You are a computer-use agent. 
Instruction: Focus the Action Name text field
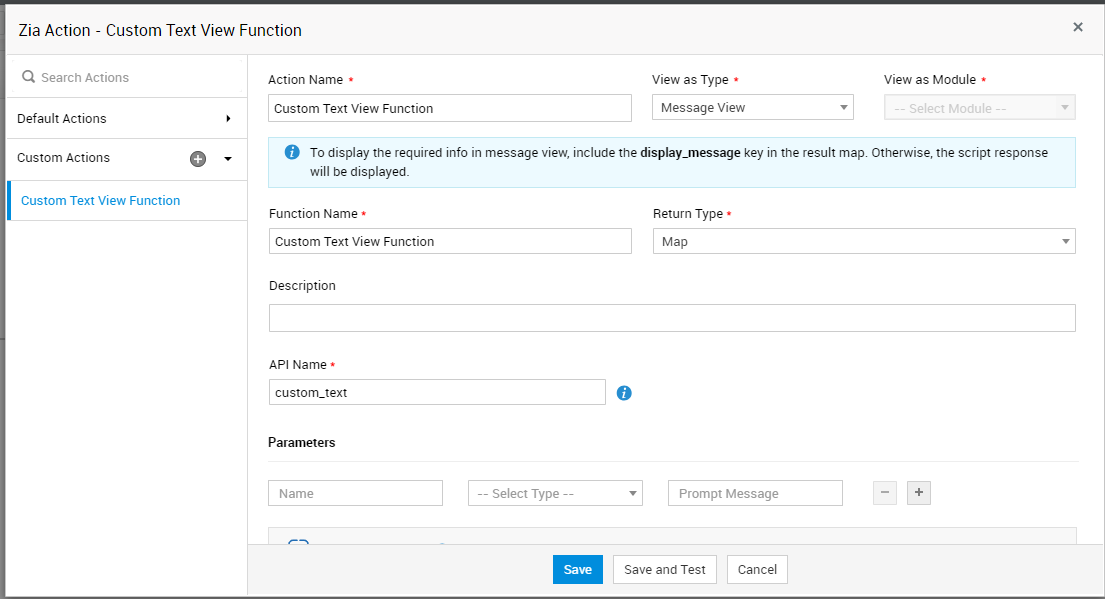pyautogui.click(x=450, y=108)
